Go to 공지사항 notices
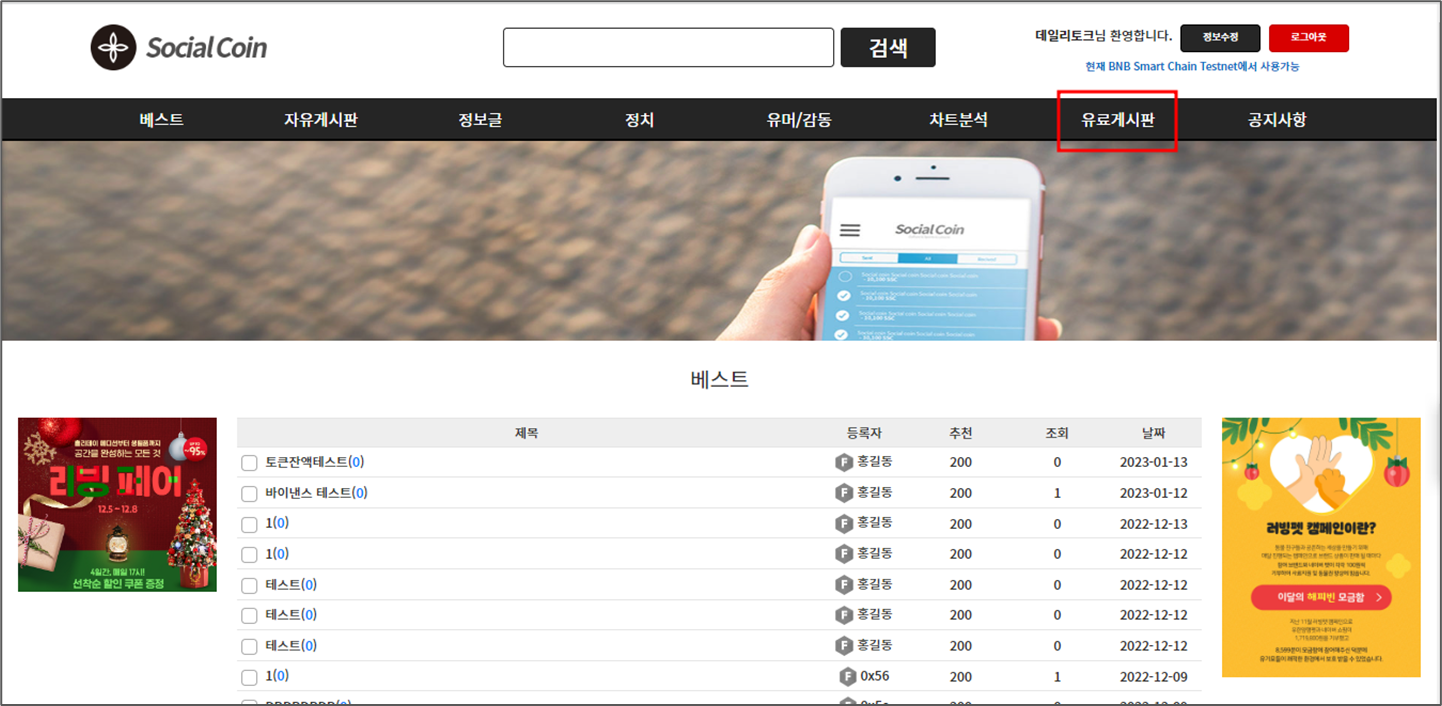This screenshot has height=706, width=1442. [x=1277, y=120]
